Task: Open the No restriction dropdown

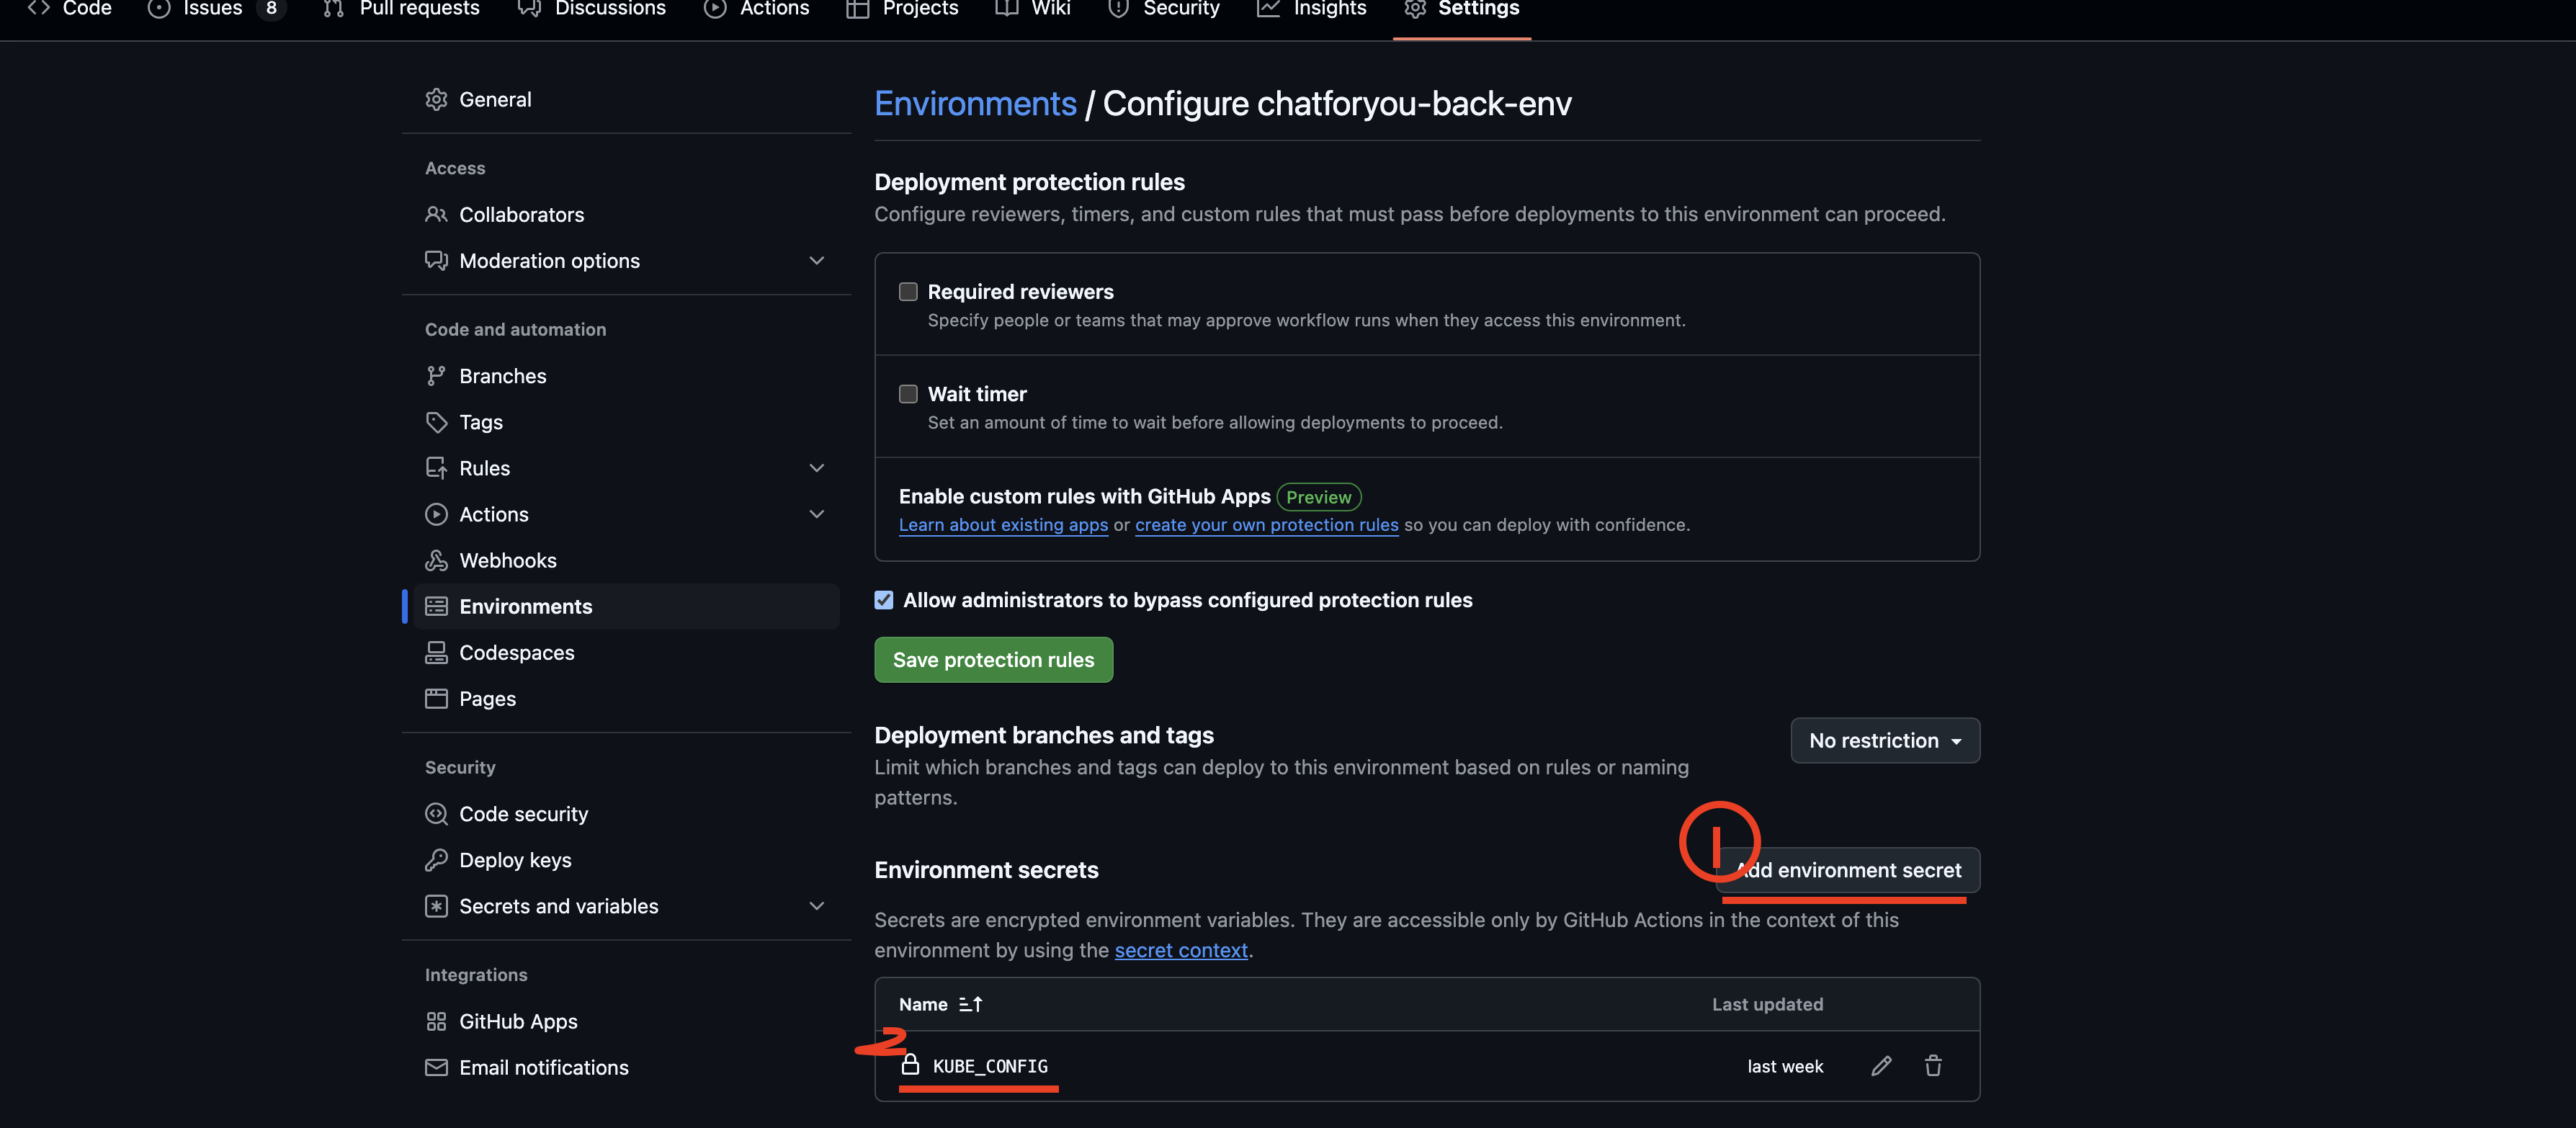Action: pos(1884,740)
